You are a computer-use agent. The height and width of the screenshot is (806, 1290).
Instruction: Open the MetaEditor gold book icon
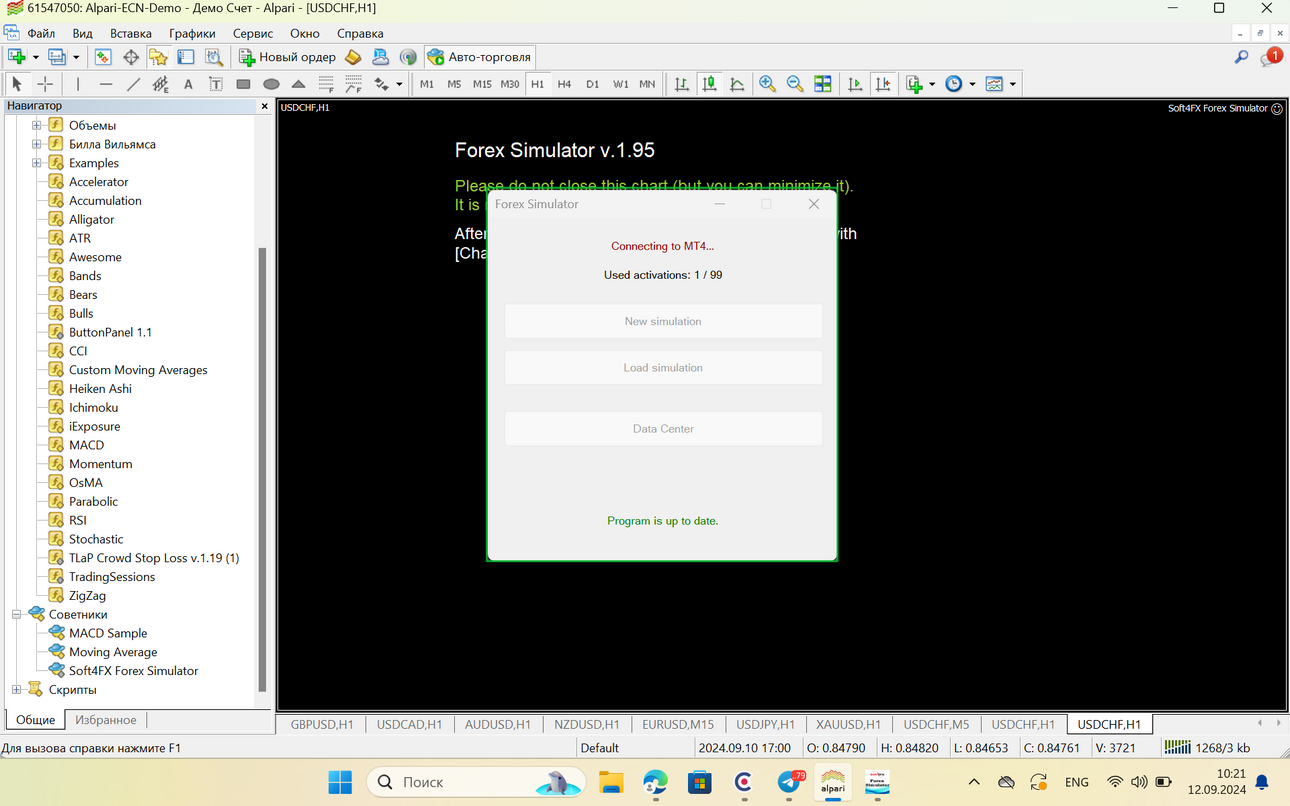(x=353, y=57)
